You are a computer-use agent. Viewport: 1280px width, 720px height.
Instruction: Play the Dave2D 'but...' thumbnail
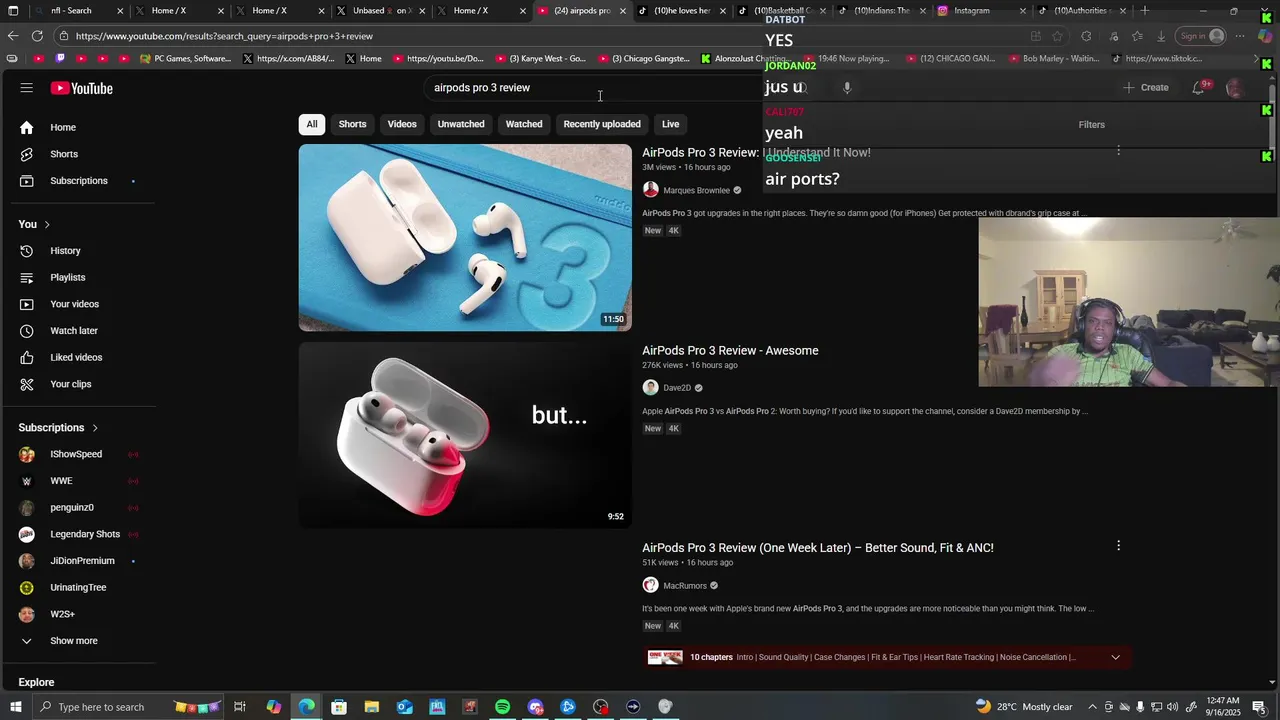(x=465, y=435)
